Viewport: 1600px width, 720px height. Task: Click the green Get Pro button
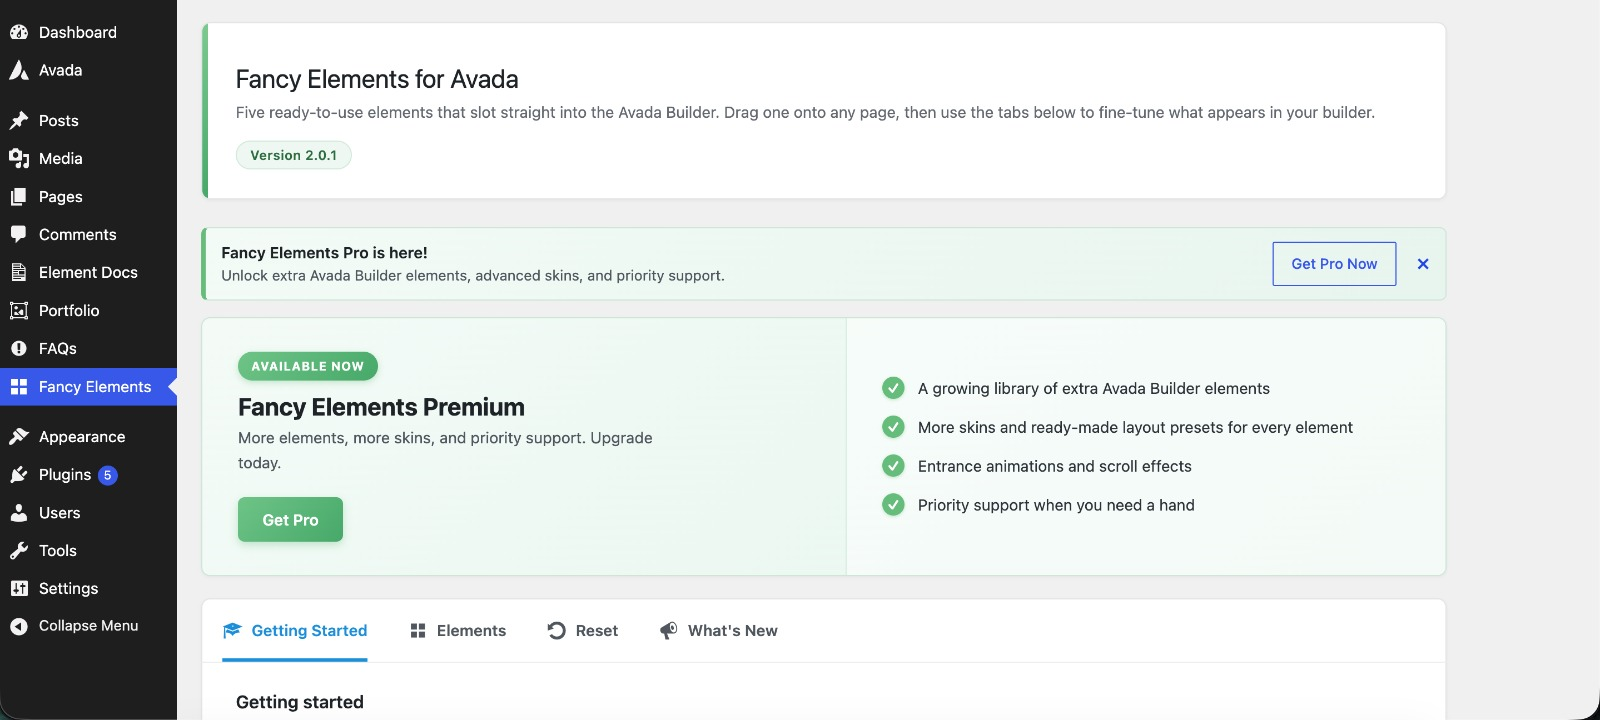point(290,520)
